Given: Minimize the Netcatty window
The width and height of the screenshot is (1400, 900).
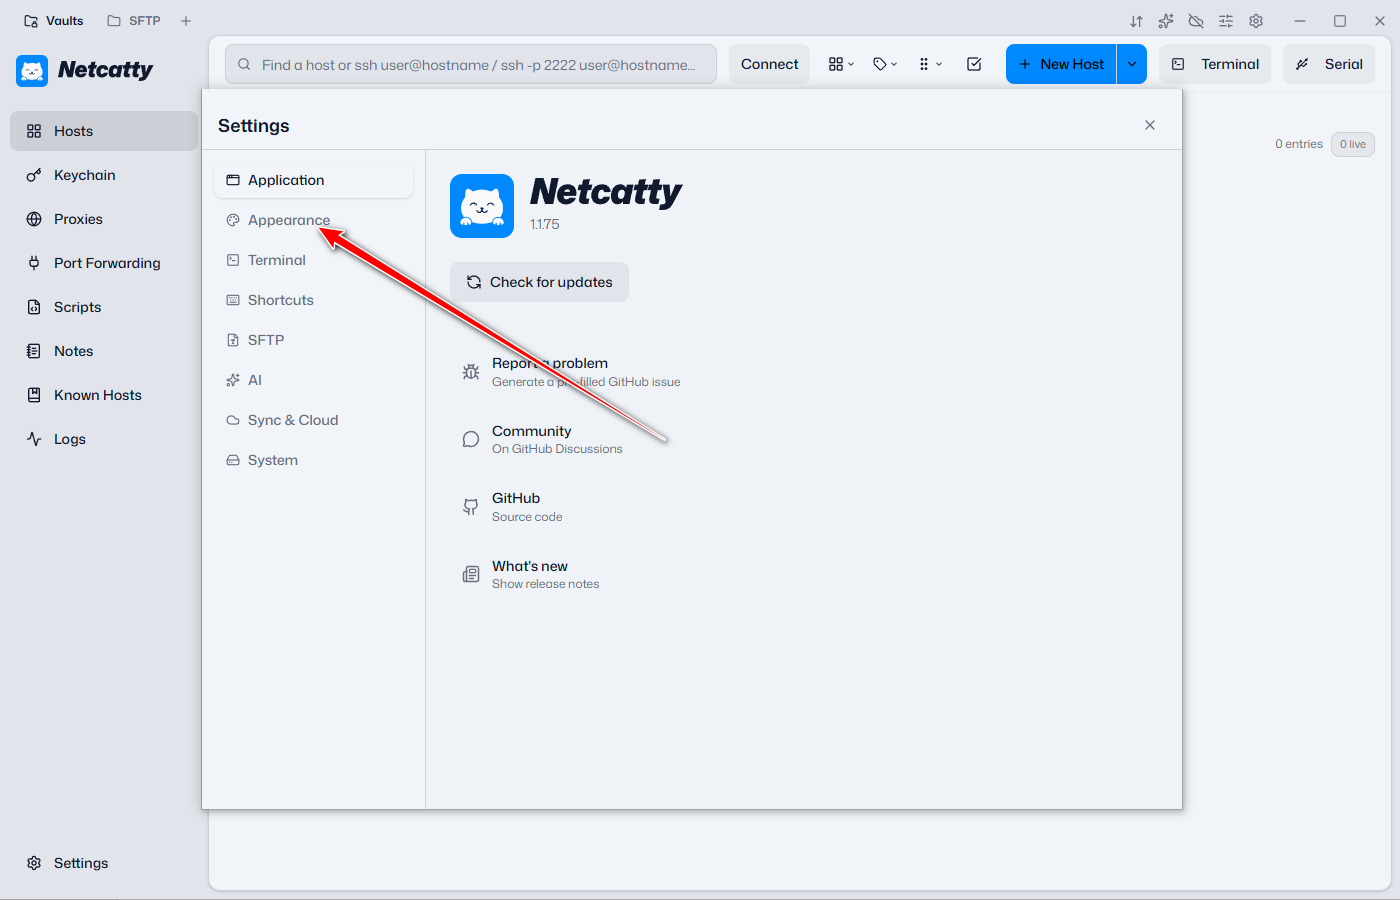Looking at the screenshot, I should click(1300, 21).
